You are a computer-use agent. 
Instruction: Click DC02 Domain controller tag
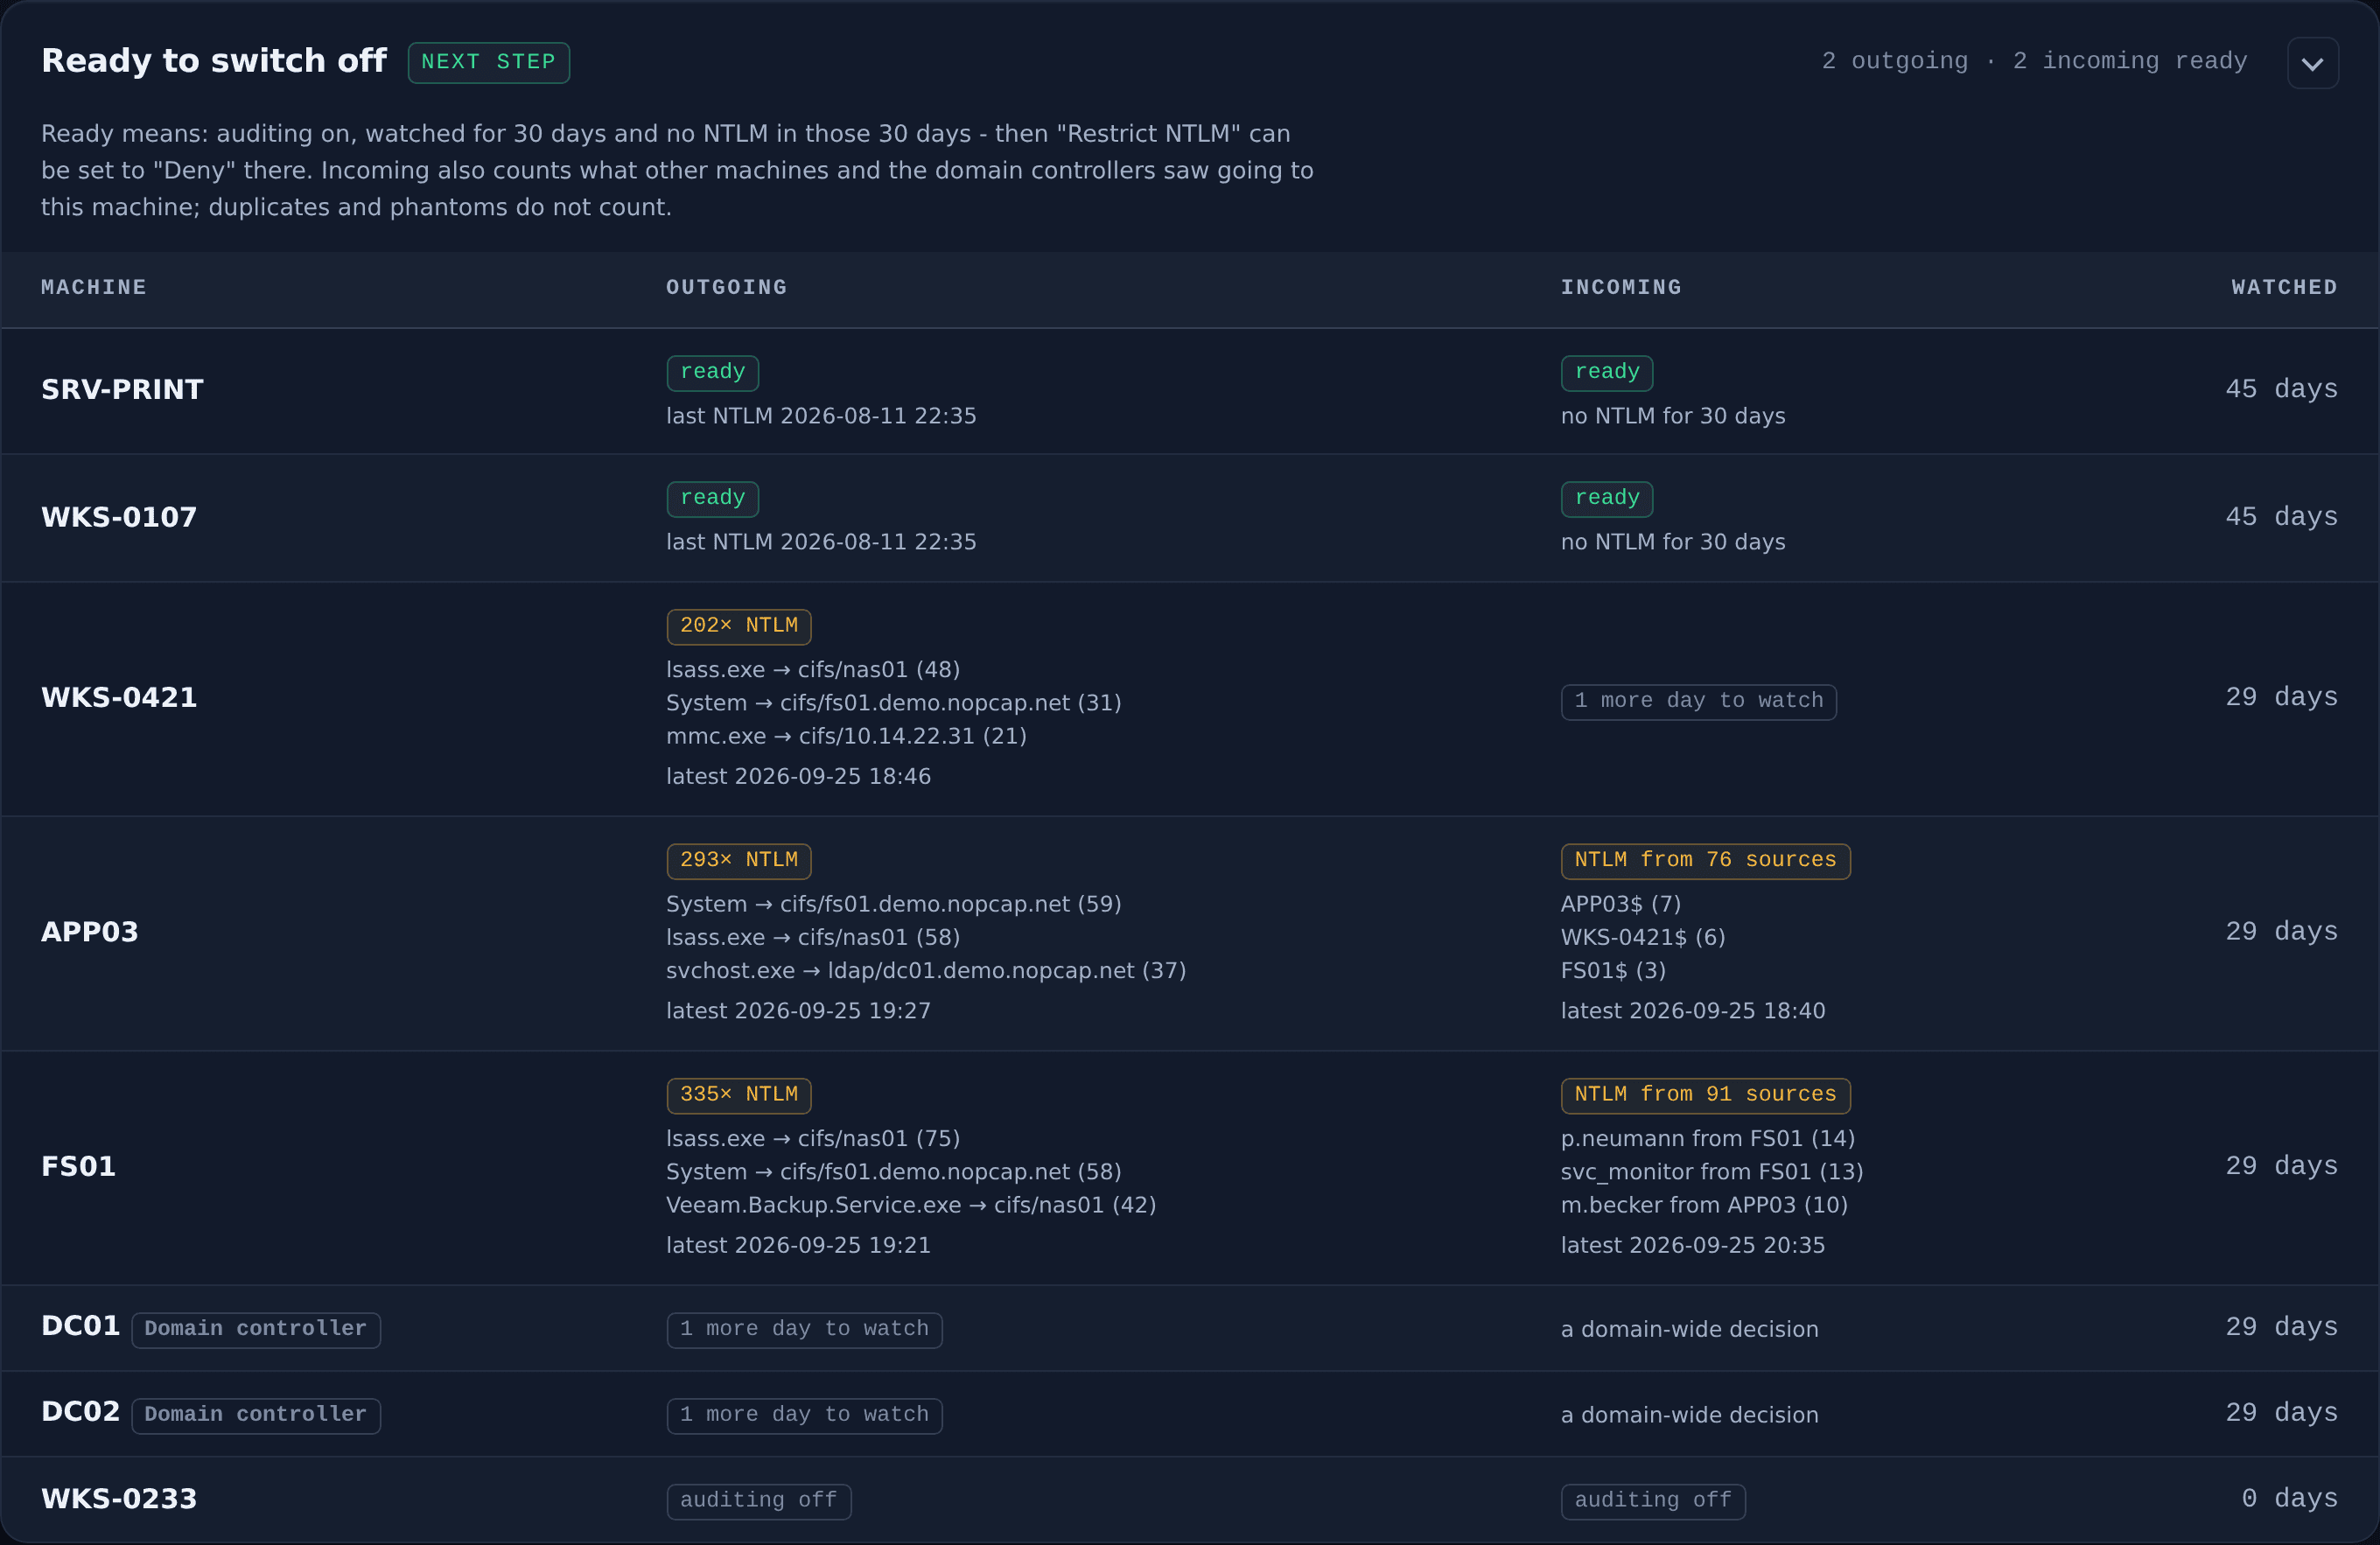pyautogui.click(x=256, y=1416)
